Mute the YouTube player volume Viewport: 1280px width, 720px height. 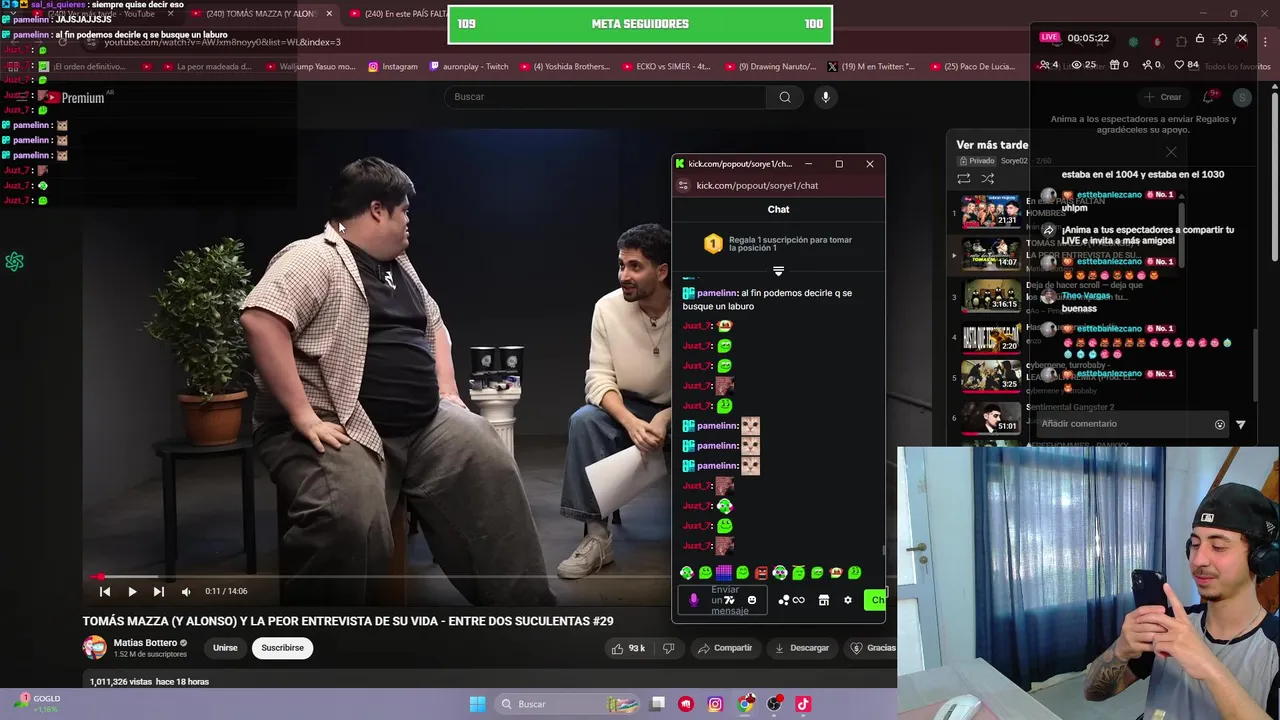(x=185, y=591)
